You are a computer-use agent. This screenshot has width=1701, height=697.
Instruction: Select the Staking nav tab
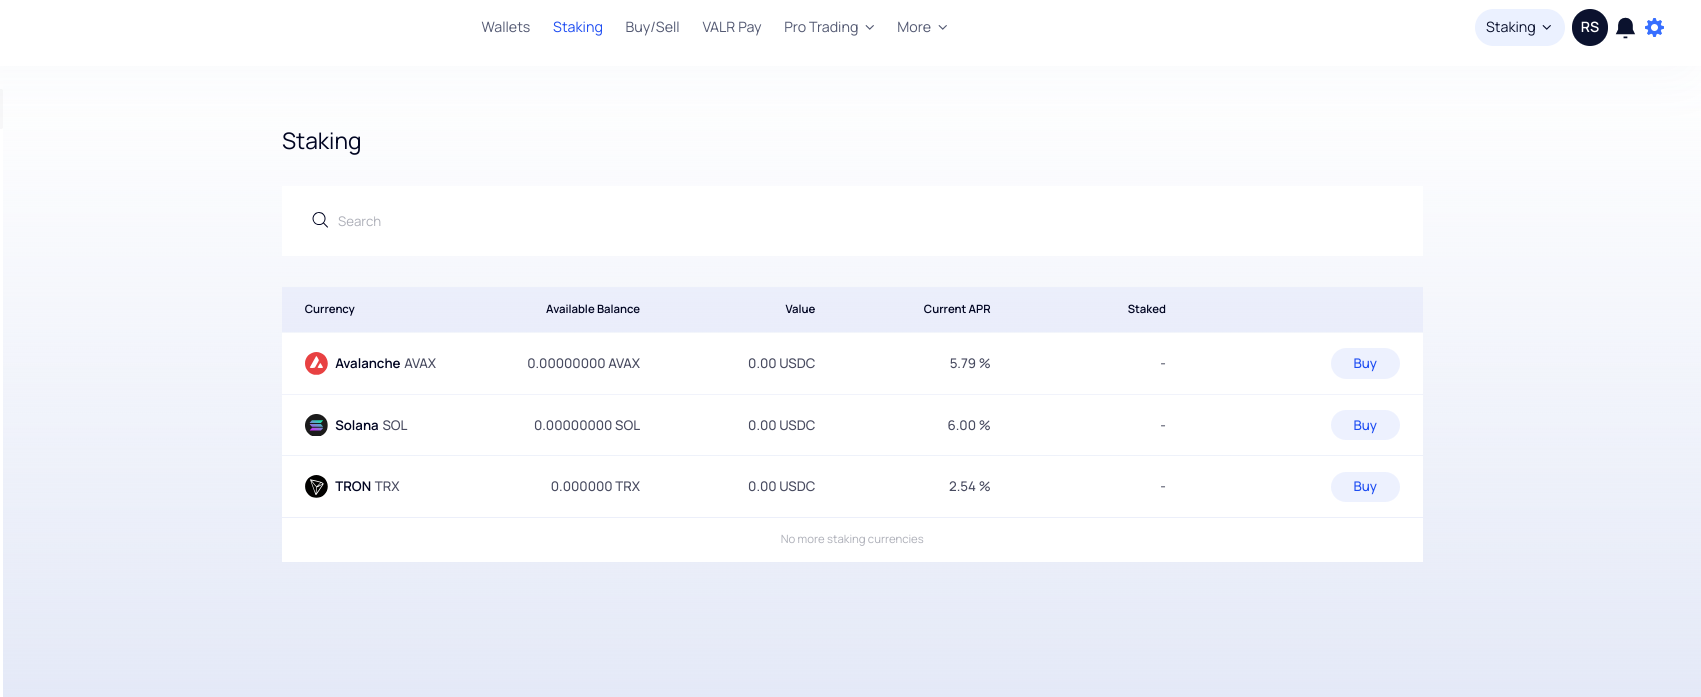pyautogui.click(x=577, y=27)
